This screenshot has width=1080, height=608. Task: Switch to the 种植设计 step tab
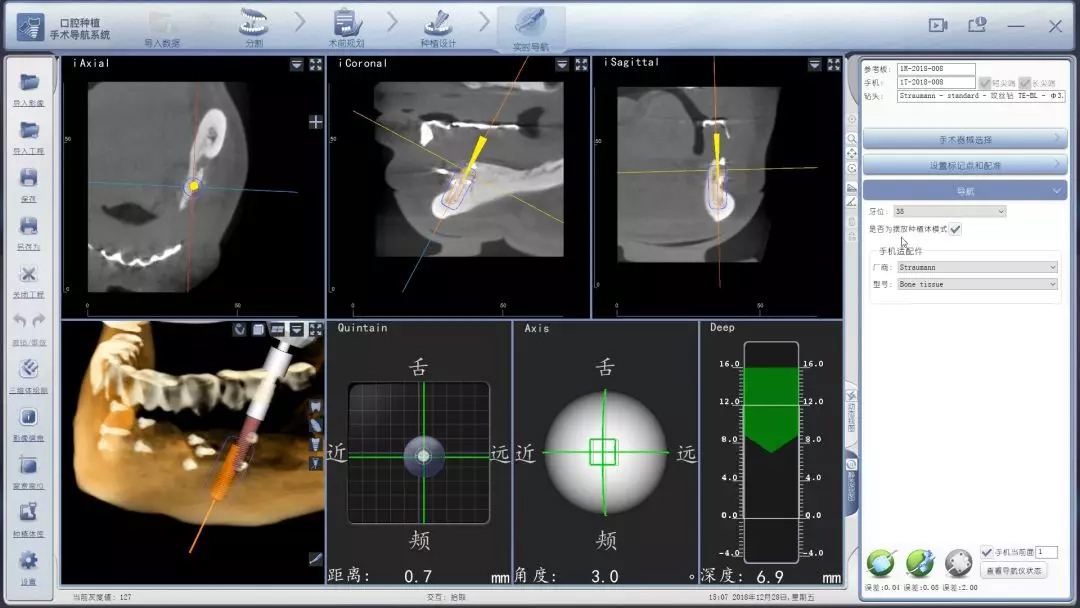(x=438, y=27)
